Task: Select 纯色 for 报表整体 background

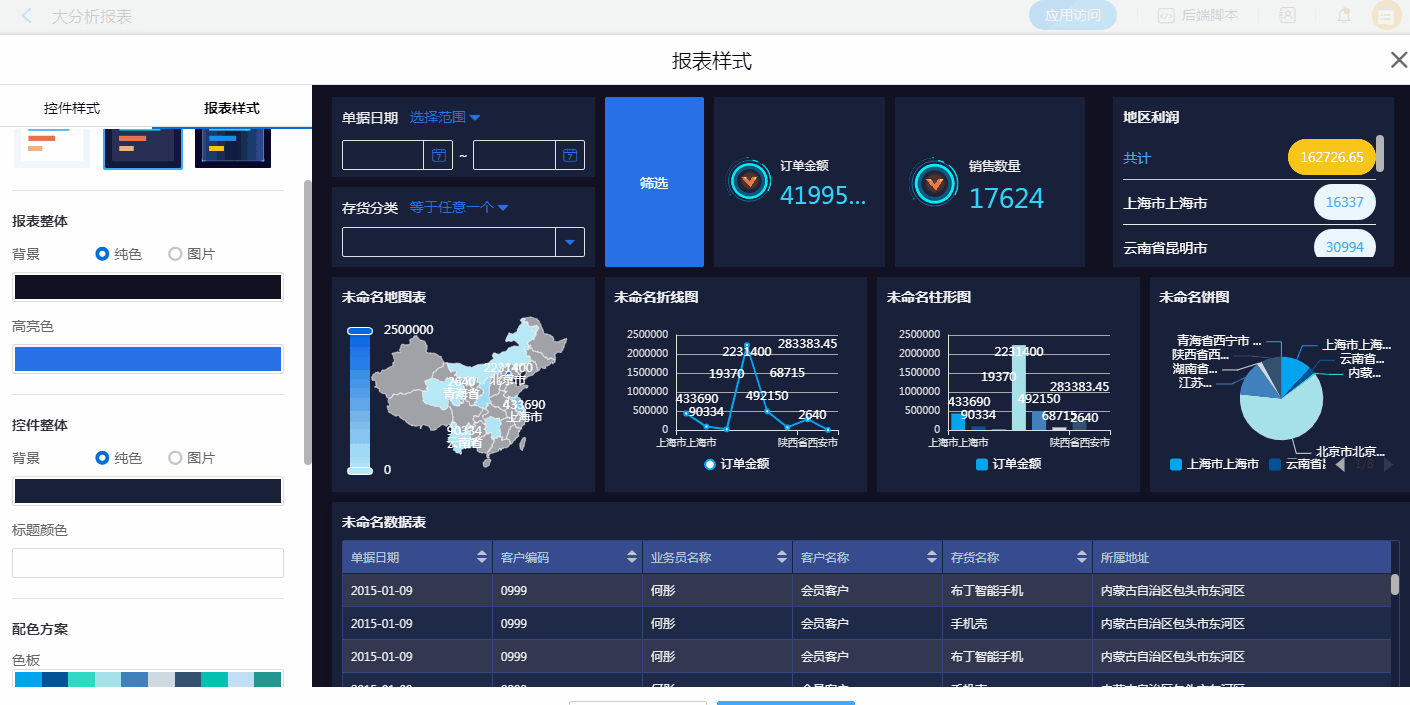Action: pos(102,254)
